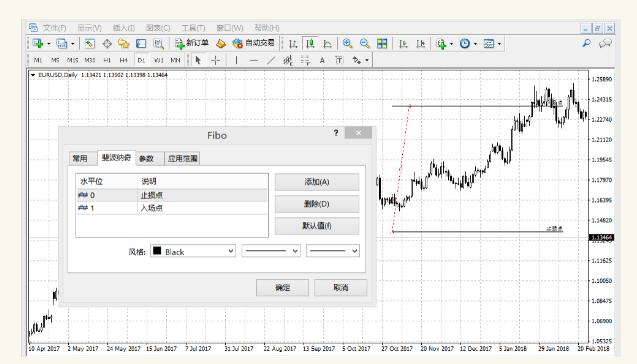
Task: Switch chart to Bar Chart icon
Action: 293,43
